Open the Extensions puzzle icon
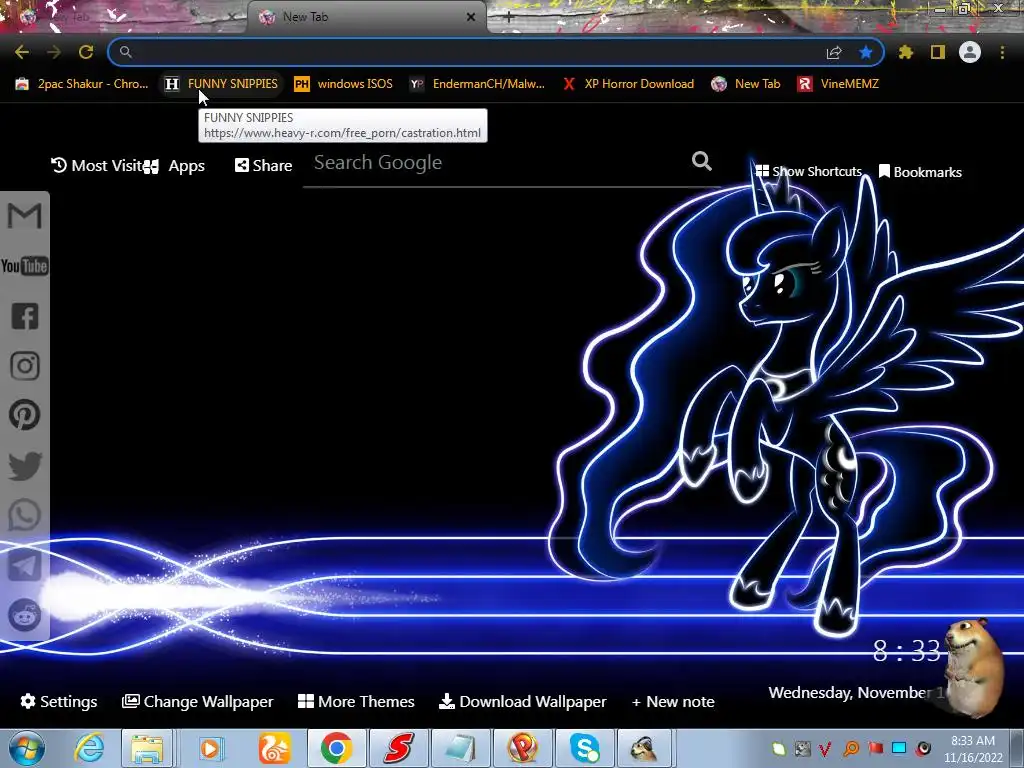 pos(906,52)
